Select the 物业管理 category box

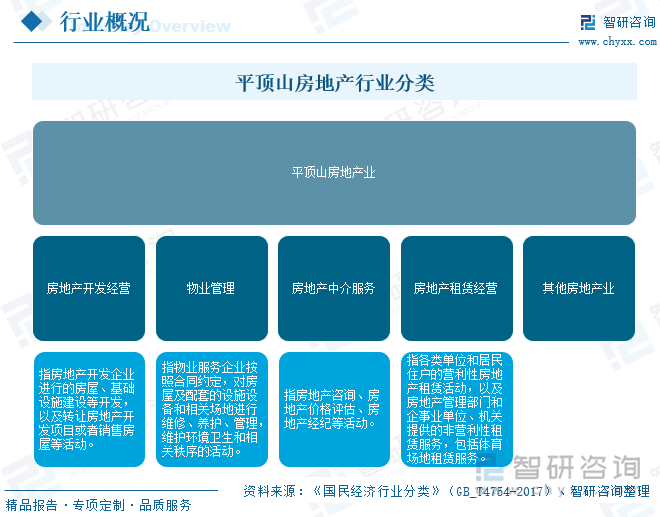(212, 288)
